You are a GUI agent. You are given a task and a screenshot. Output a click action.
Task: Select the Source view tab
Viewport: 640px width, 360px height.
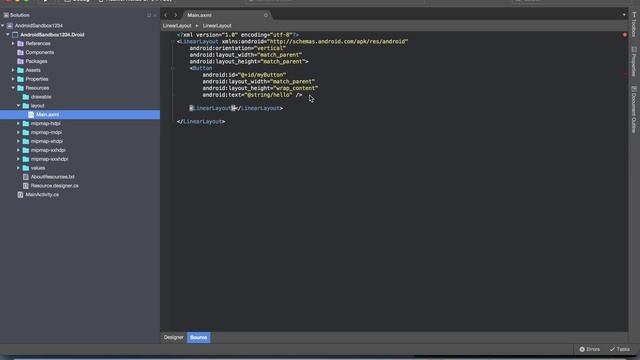pyautogui.click(x=199, y=338)
